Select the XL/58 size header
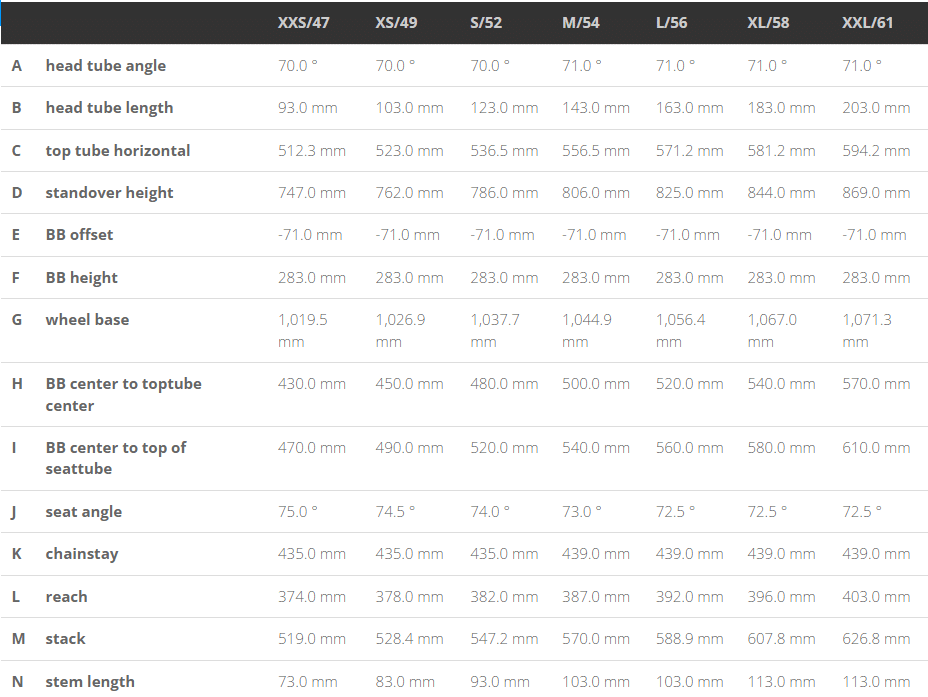The height and width of the screenshot is (697, 928). pos(768,23)
